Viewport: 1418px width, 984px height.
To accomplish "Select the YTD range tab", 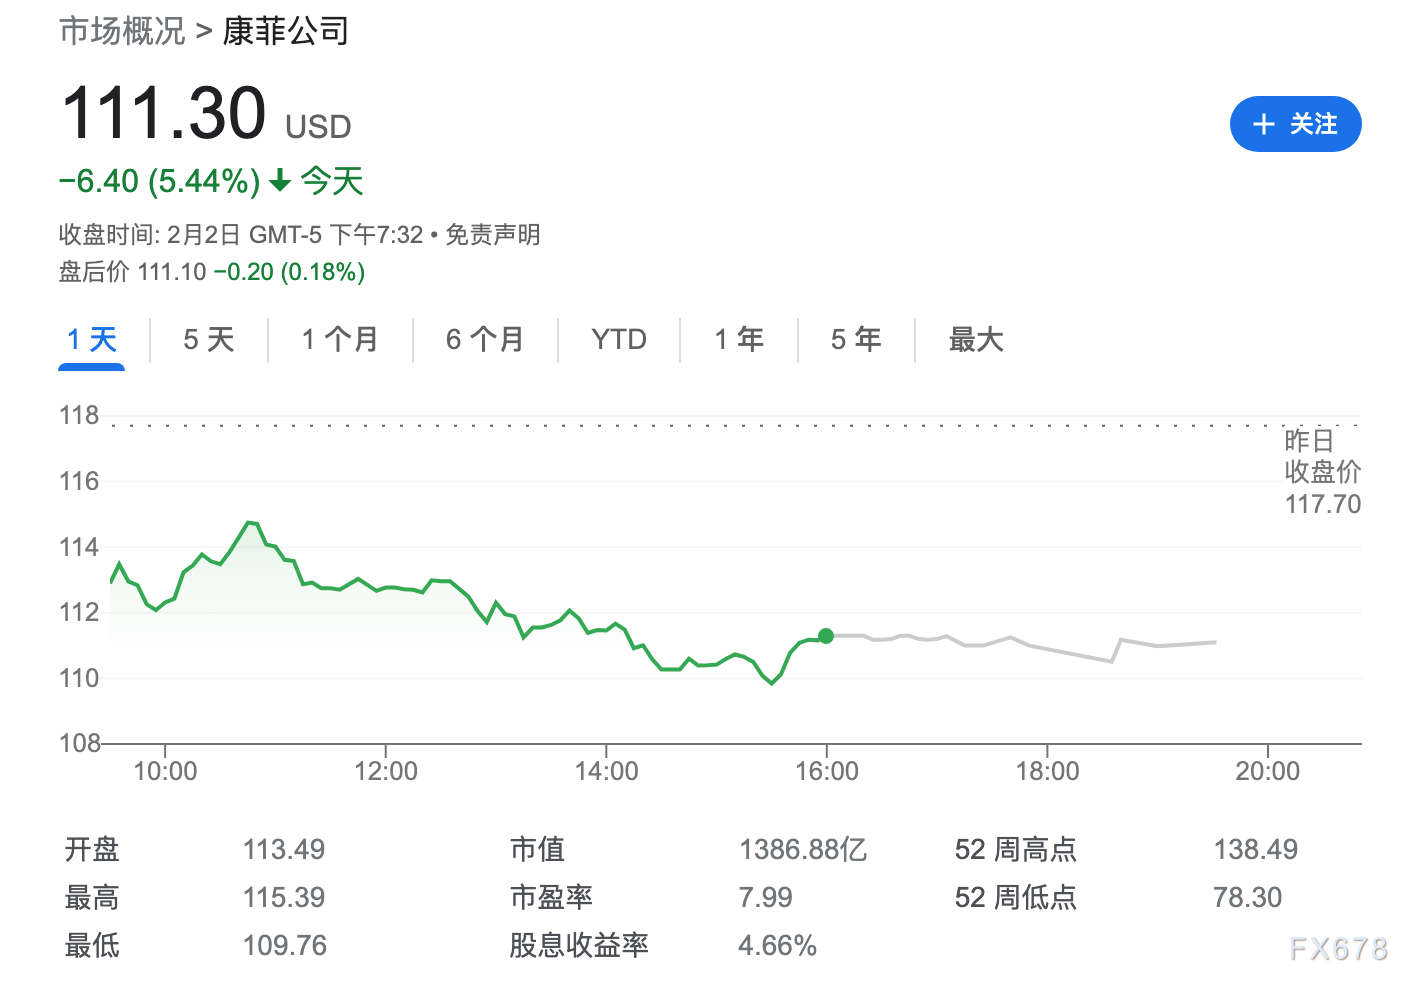I will 619,340.
